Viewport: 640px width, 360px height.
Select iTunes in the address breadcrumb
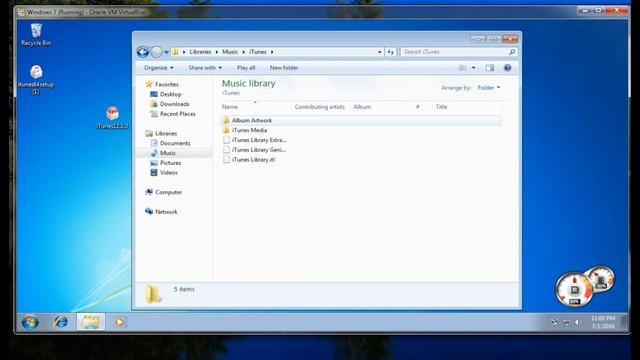tap(258, 52)
